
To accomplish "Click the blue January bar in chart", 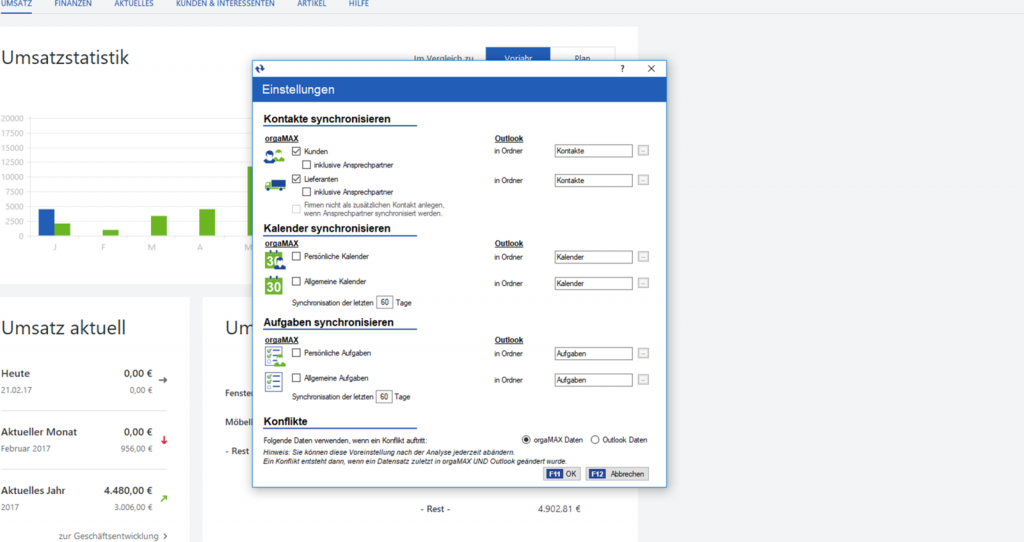I will (46, 222).
